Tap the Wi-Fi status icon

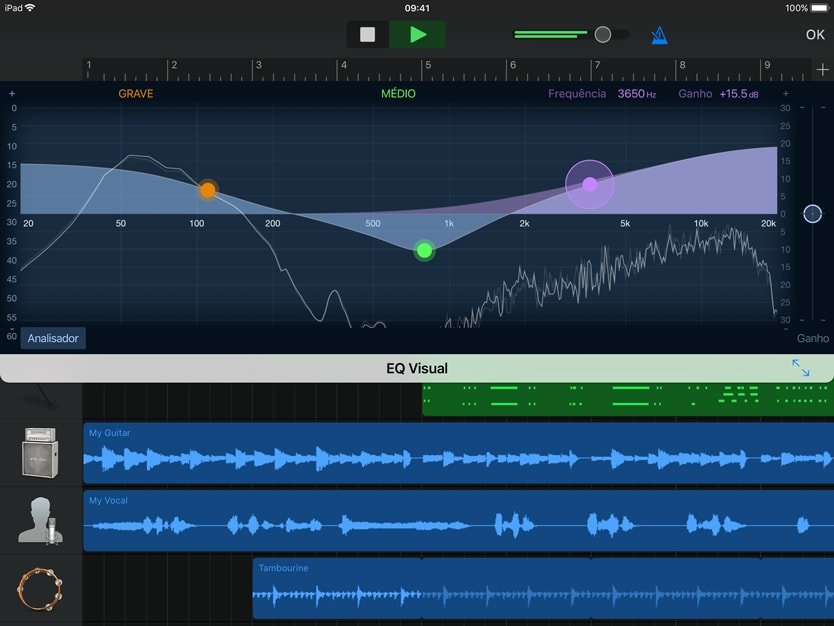pyautogui.click(x=30, y=7)
